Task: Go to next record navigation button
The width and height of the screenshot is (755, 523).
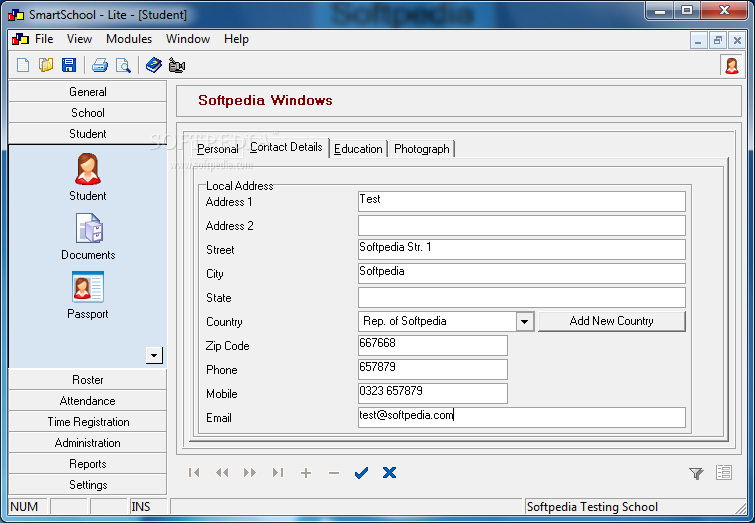Action: [x=250, y=472]
